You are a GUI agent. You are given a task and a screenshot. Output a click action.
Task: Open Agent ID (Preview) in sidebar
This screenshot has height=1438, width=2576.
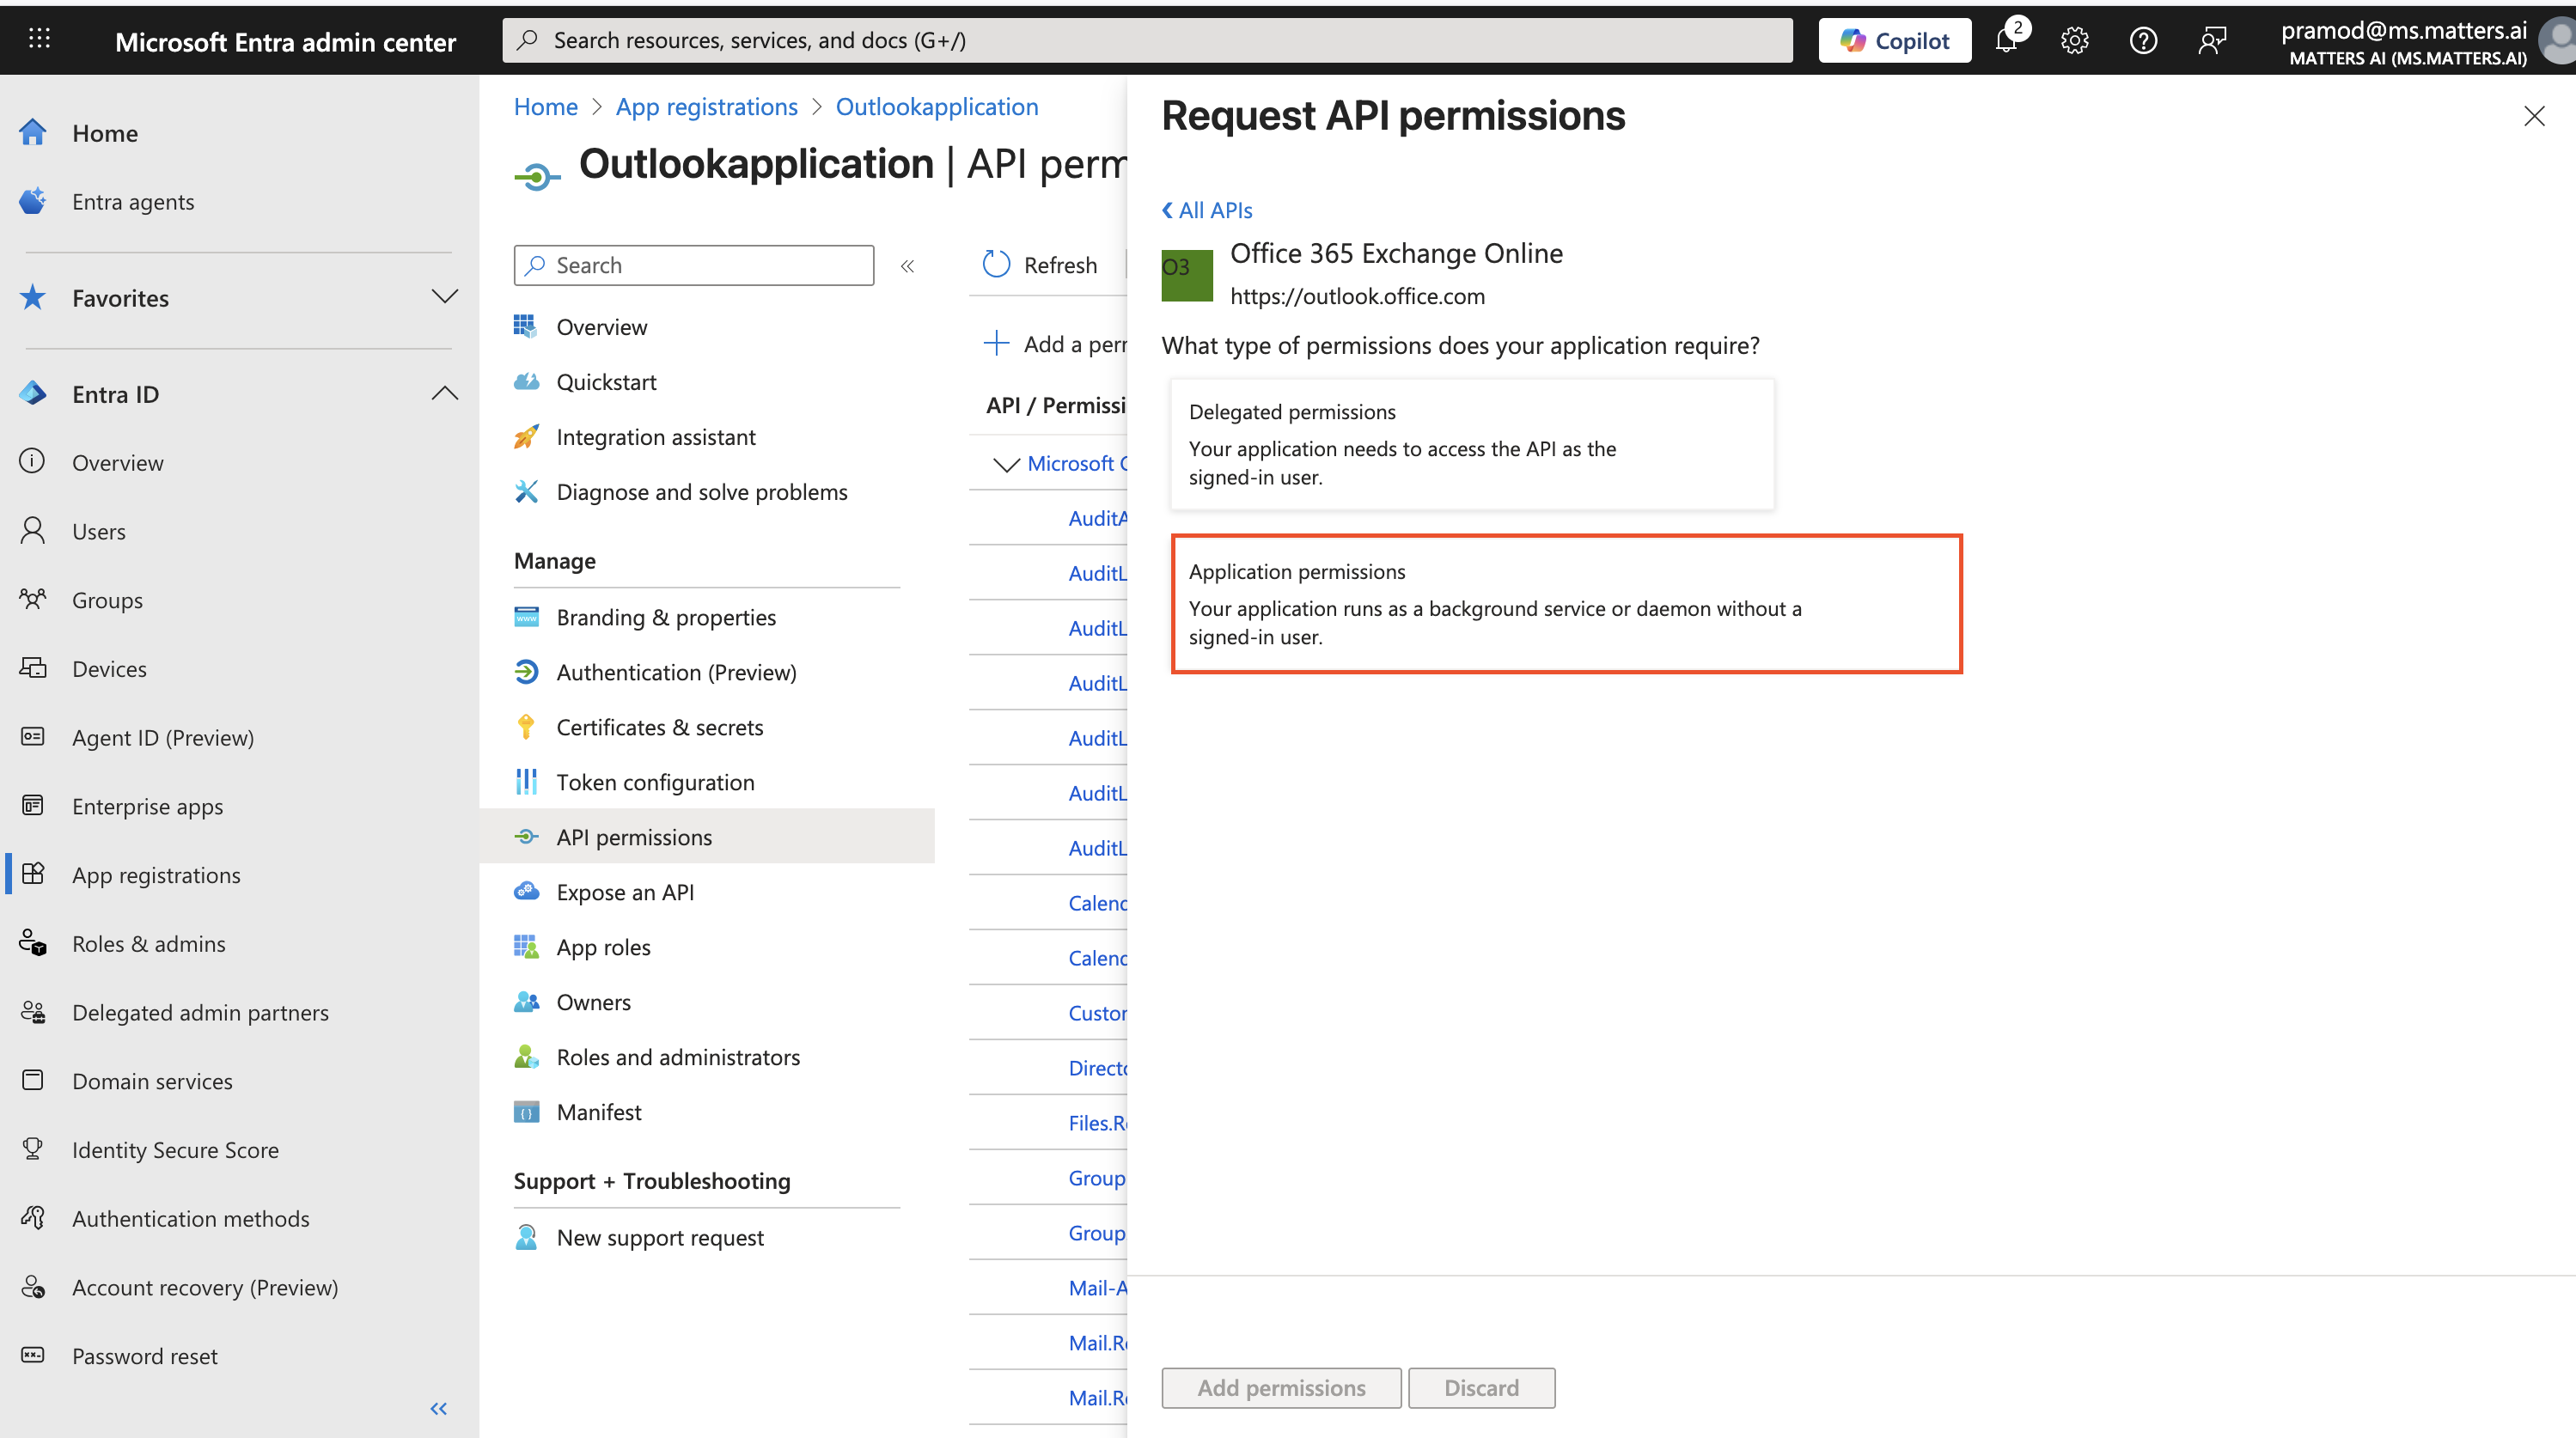click(x=163, y=738)
